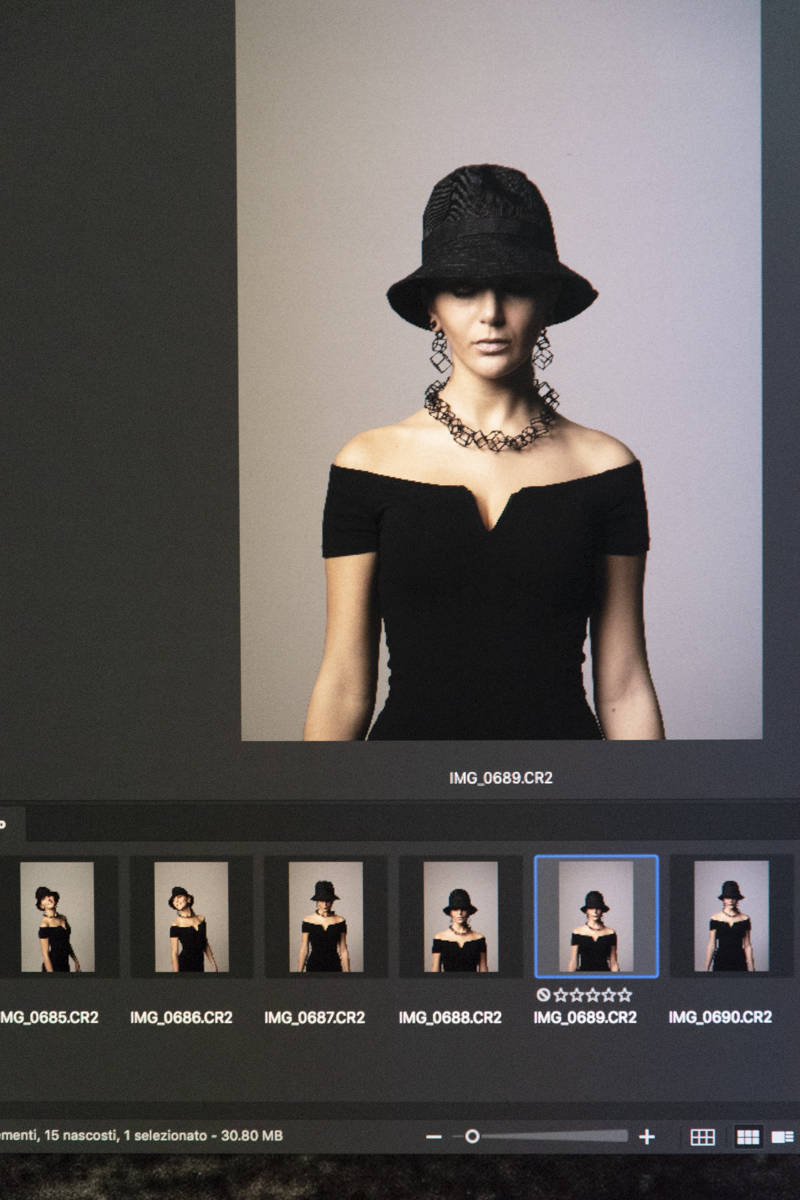Click the IMG_0687.CR2 filename label in the filmstrip
800x1200 pixels.
[315, 1017]
